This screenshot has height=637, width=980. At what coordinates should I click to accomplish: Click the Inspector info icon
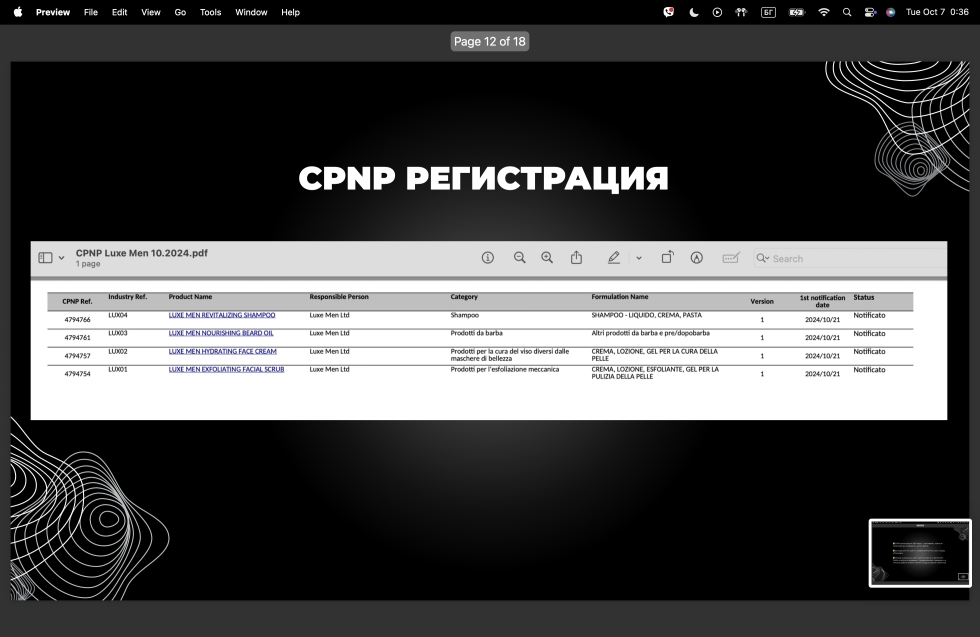pyautogui.click(x=488, y=258)
